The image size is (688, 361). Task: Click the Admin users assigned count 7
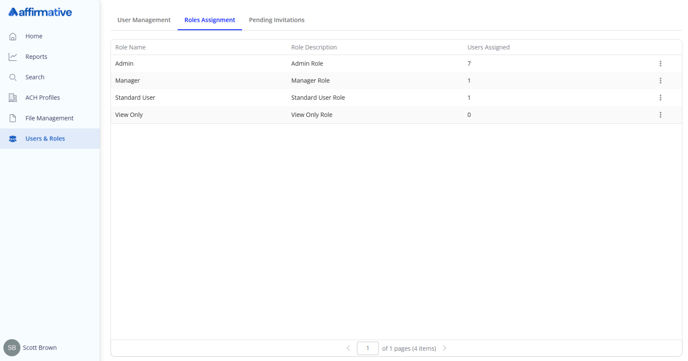click(x=469, y=64)
